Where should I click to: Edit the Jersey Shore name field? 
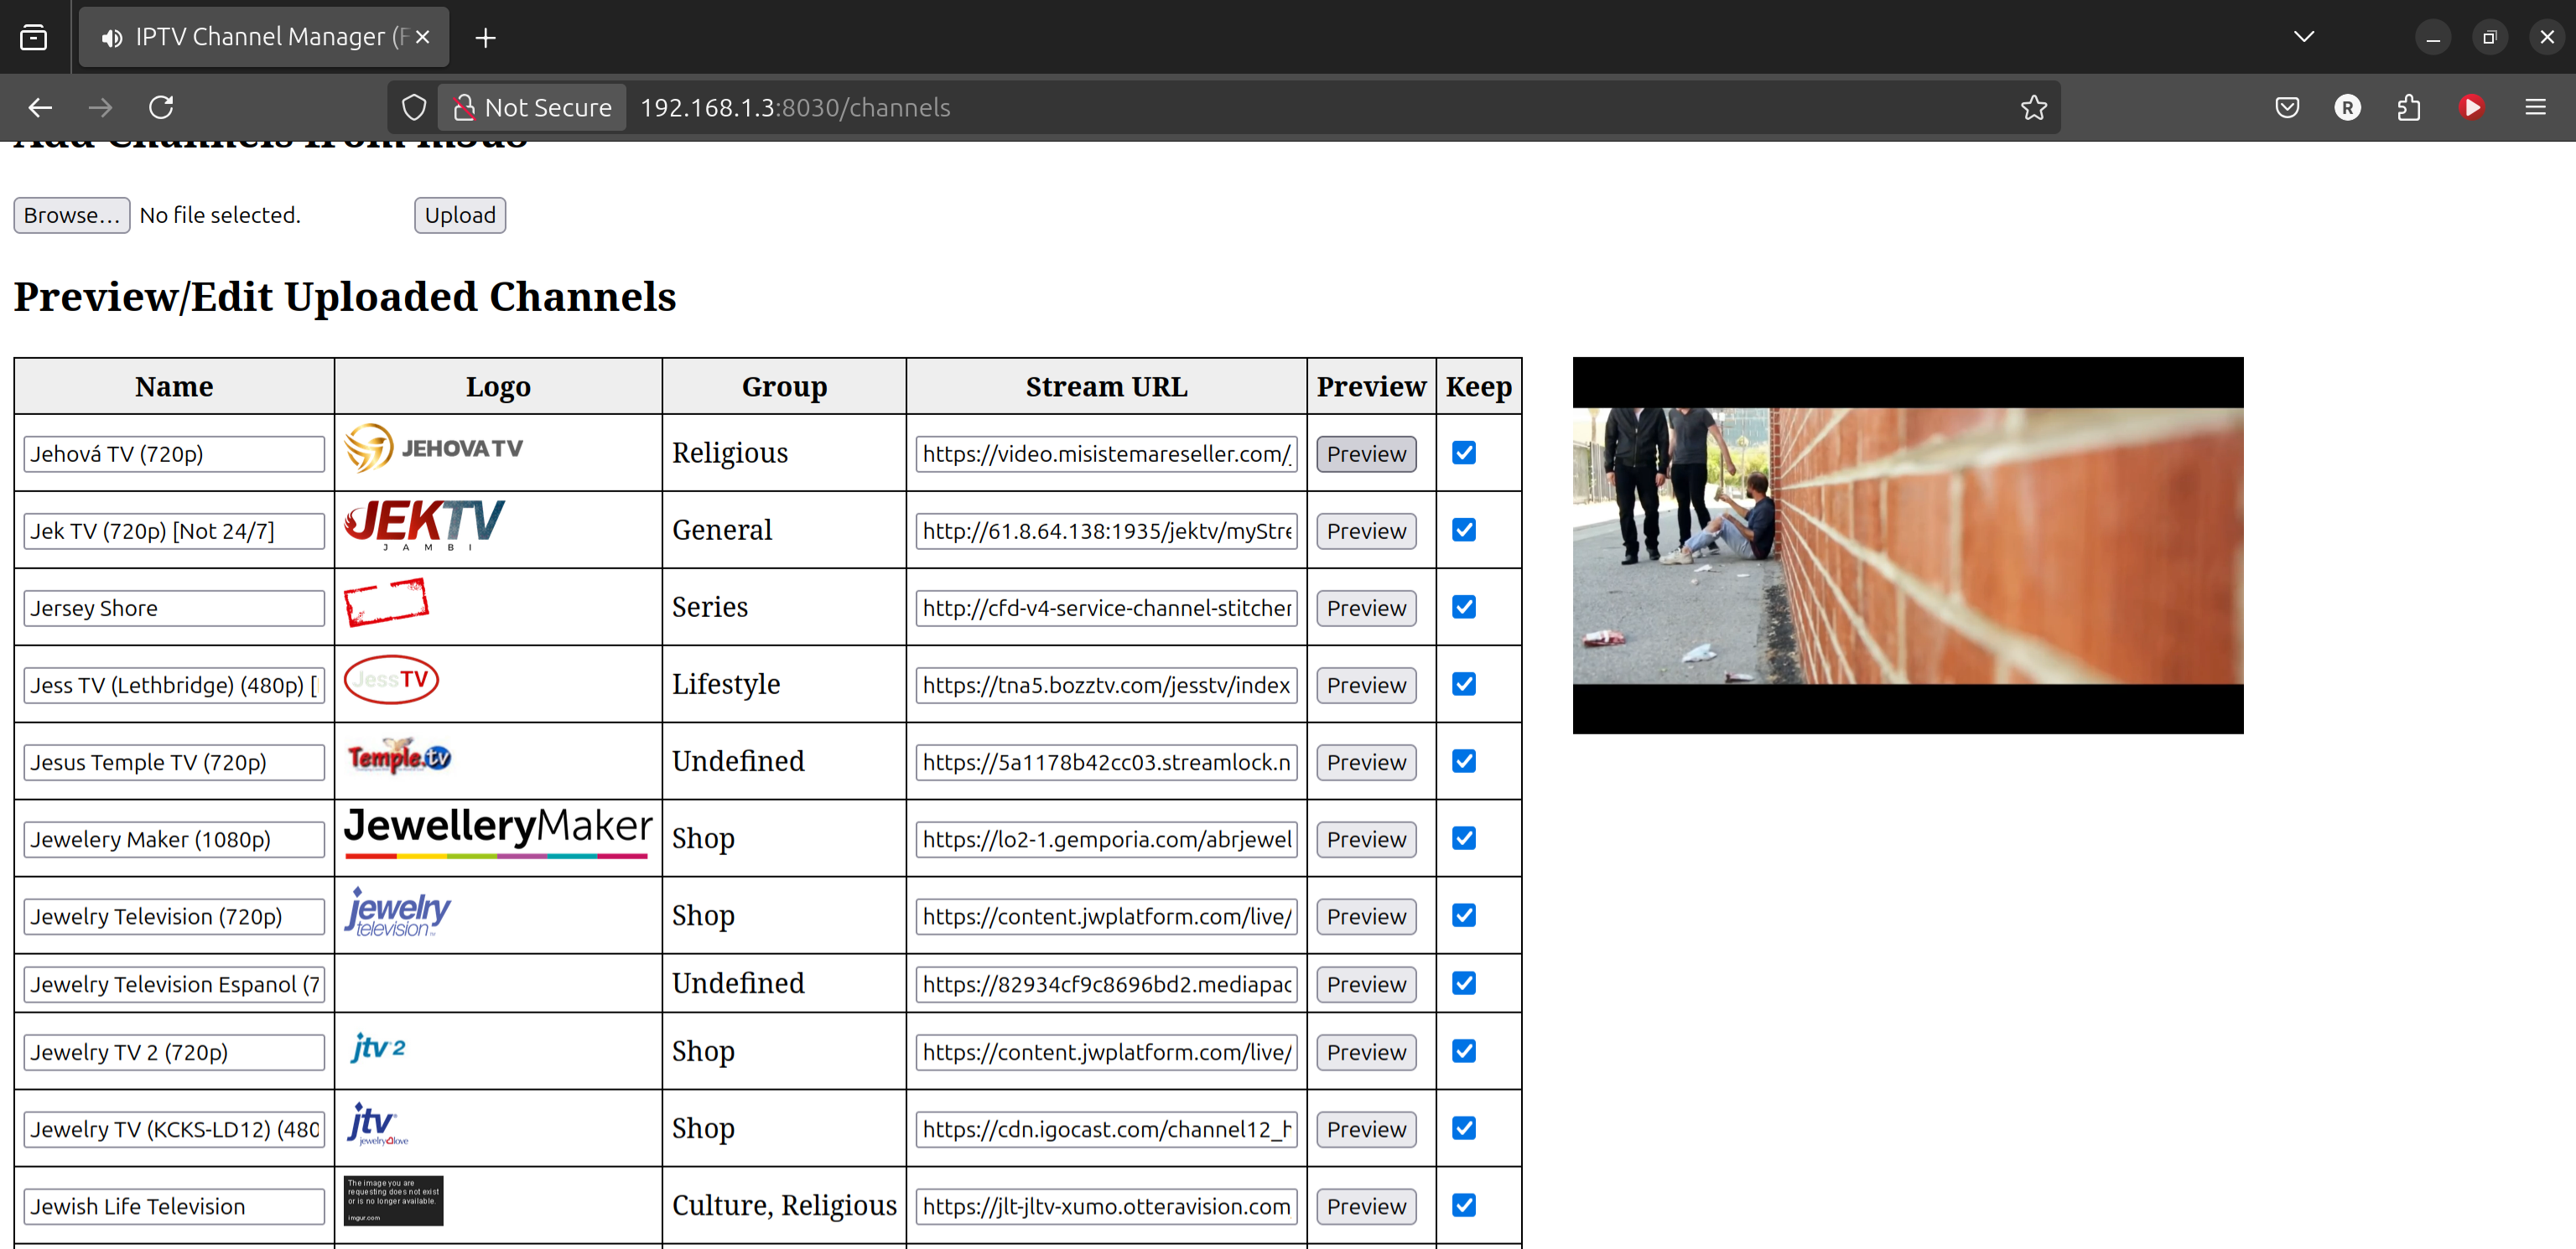(174, 608)
